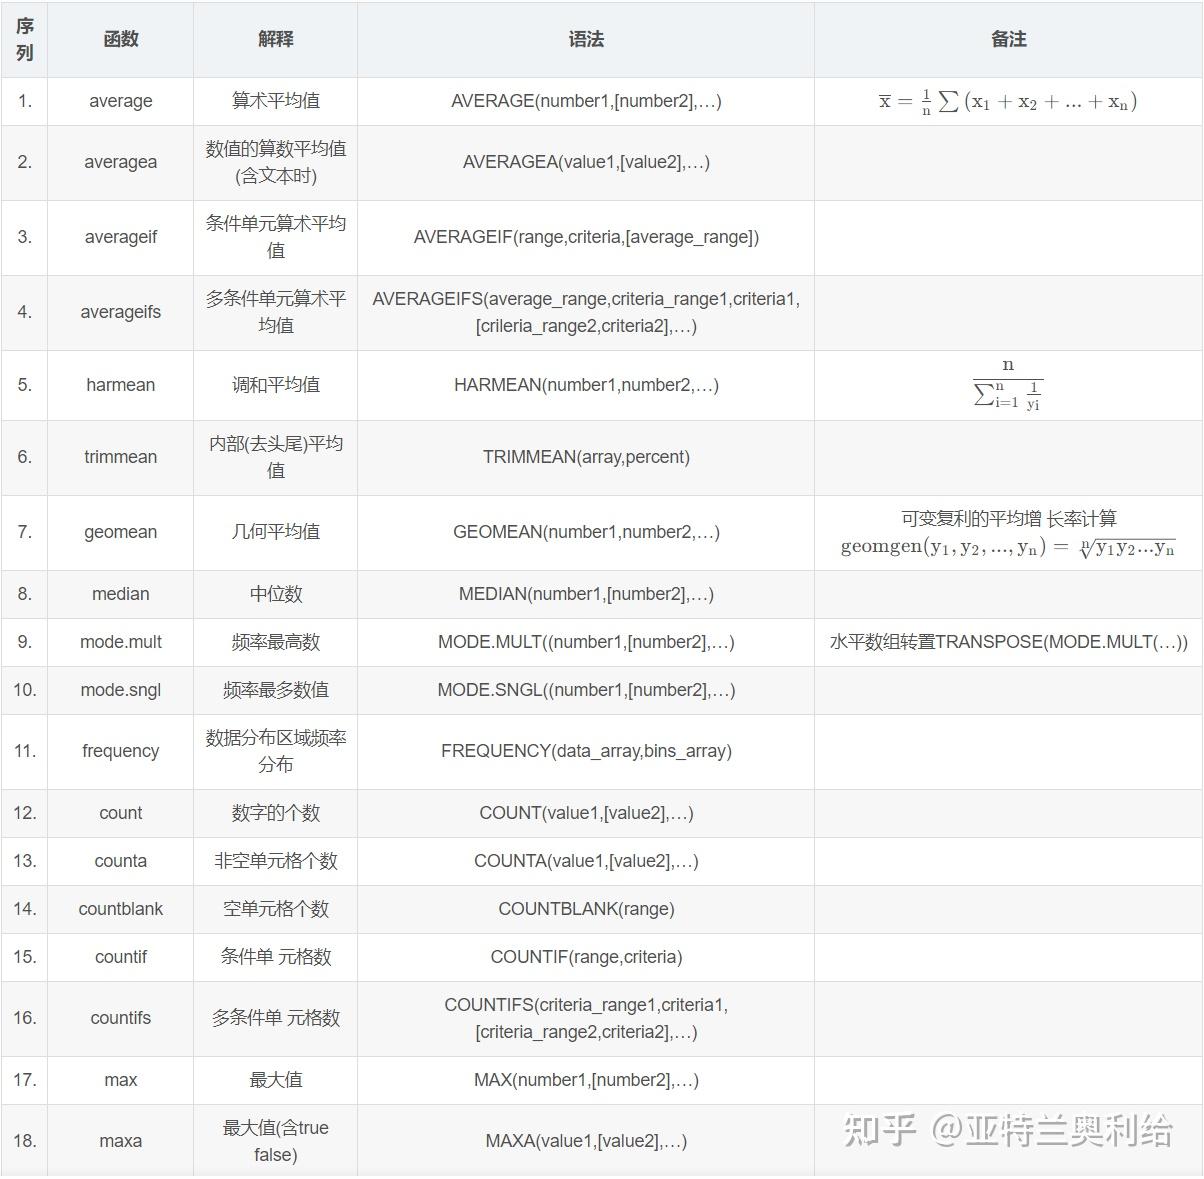Select the geomean function cell
This screenshot has width=1204, height=1179.
coord(120,532)
